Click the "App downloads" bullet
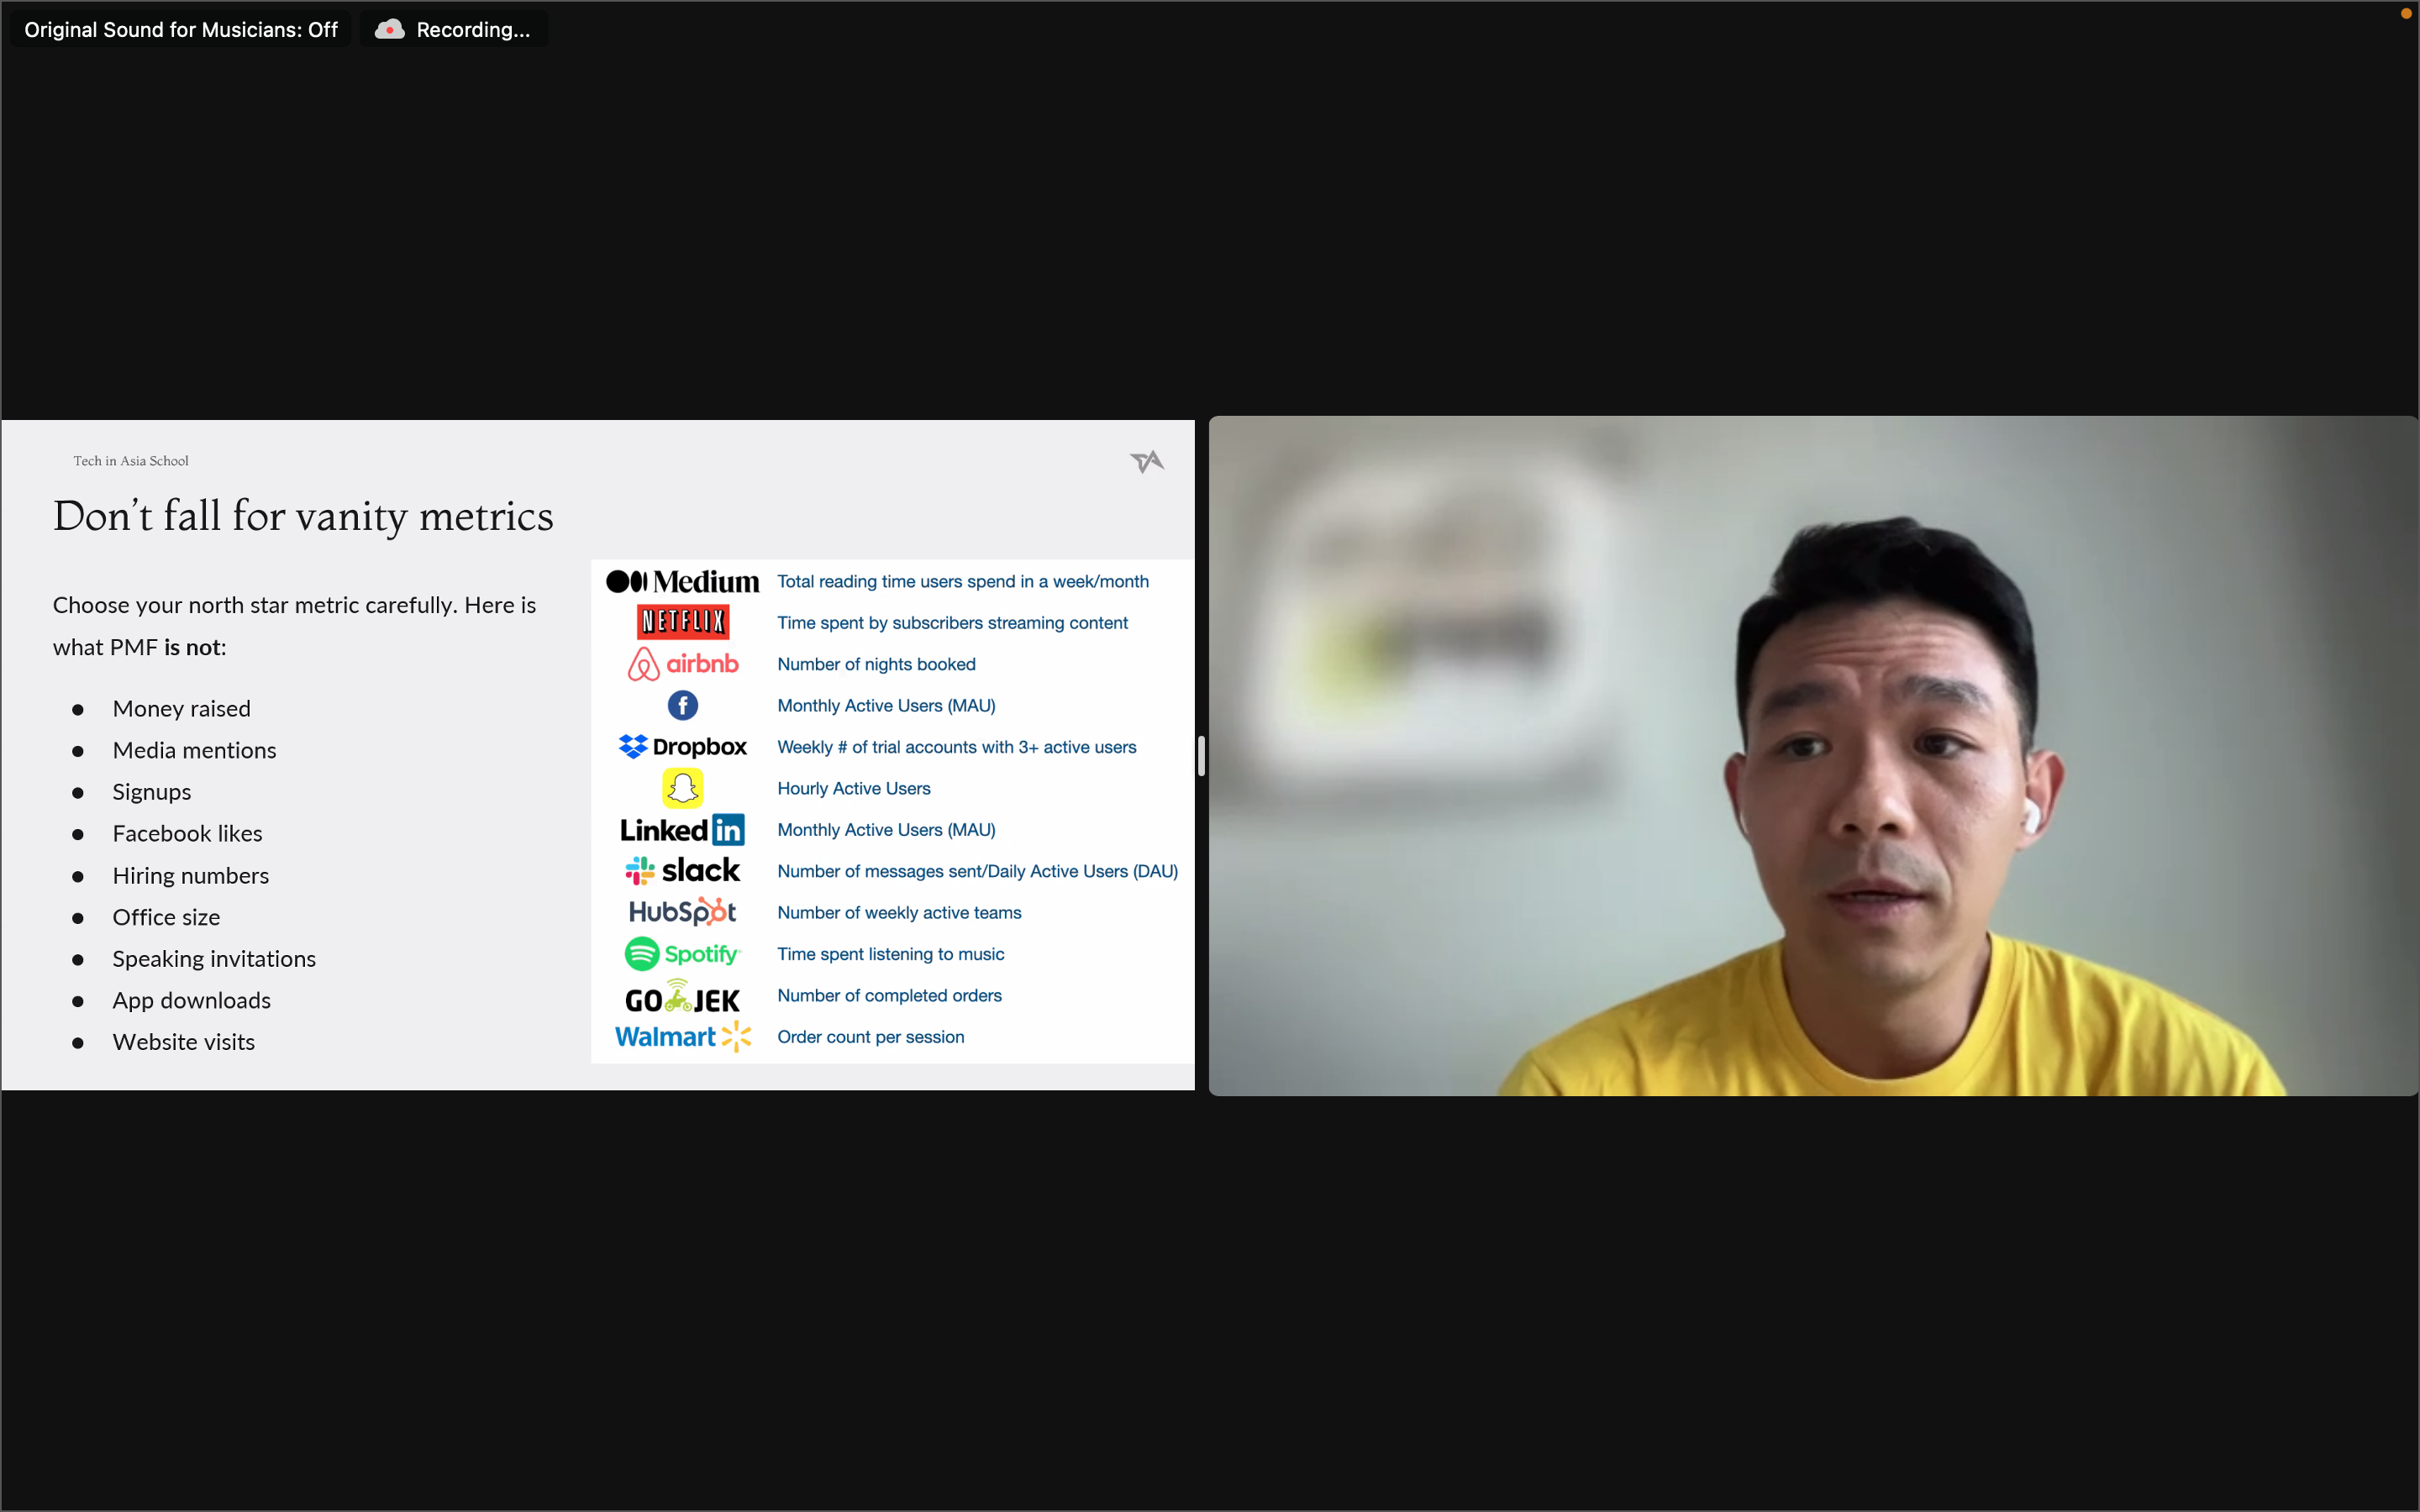The width and height of the screenshot is (2420, 1512). point(192,1000)
